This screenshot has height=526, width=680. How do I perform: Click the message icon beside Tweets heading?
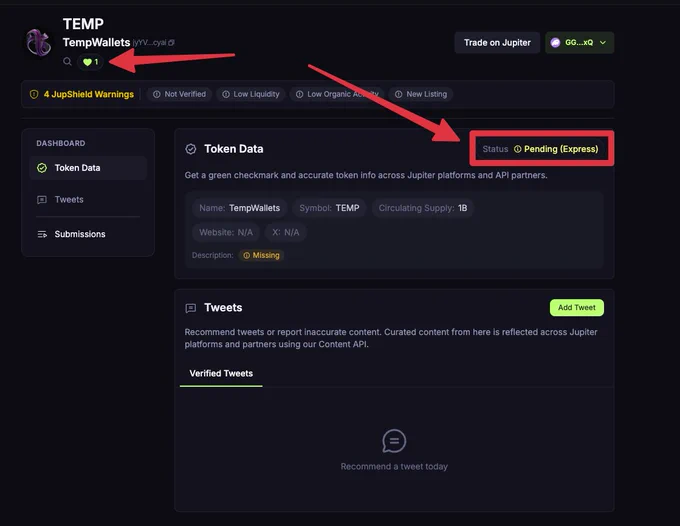(x=191, y=308)
